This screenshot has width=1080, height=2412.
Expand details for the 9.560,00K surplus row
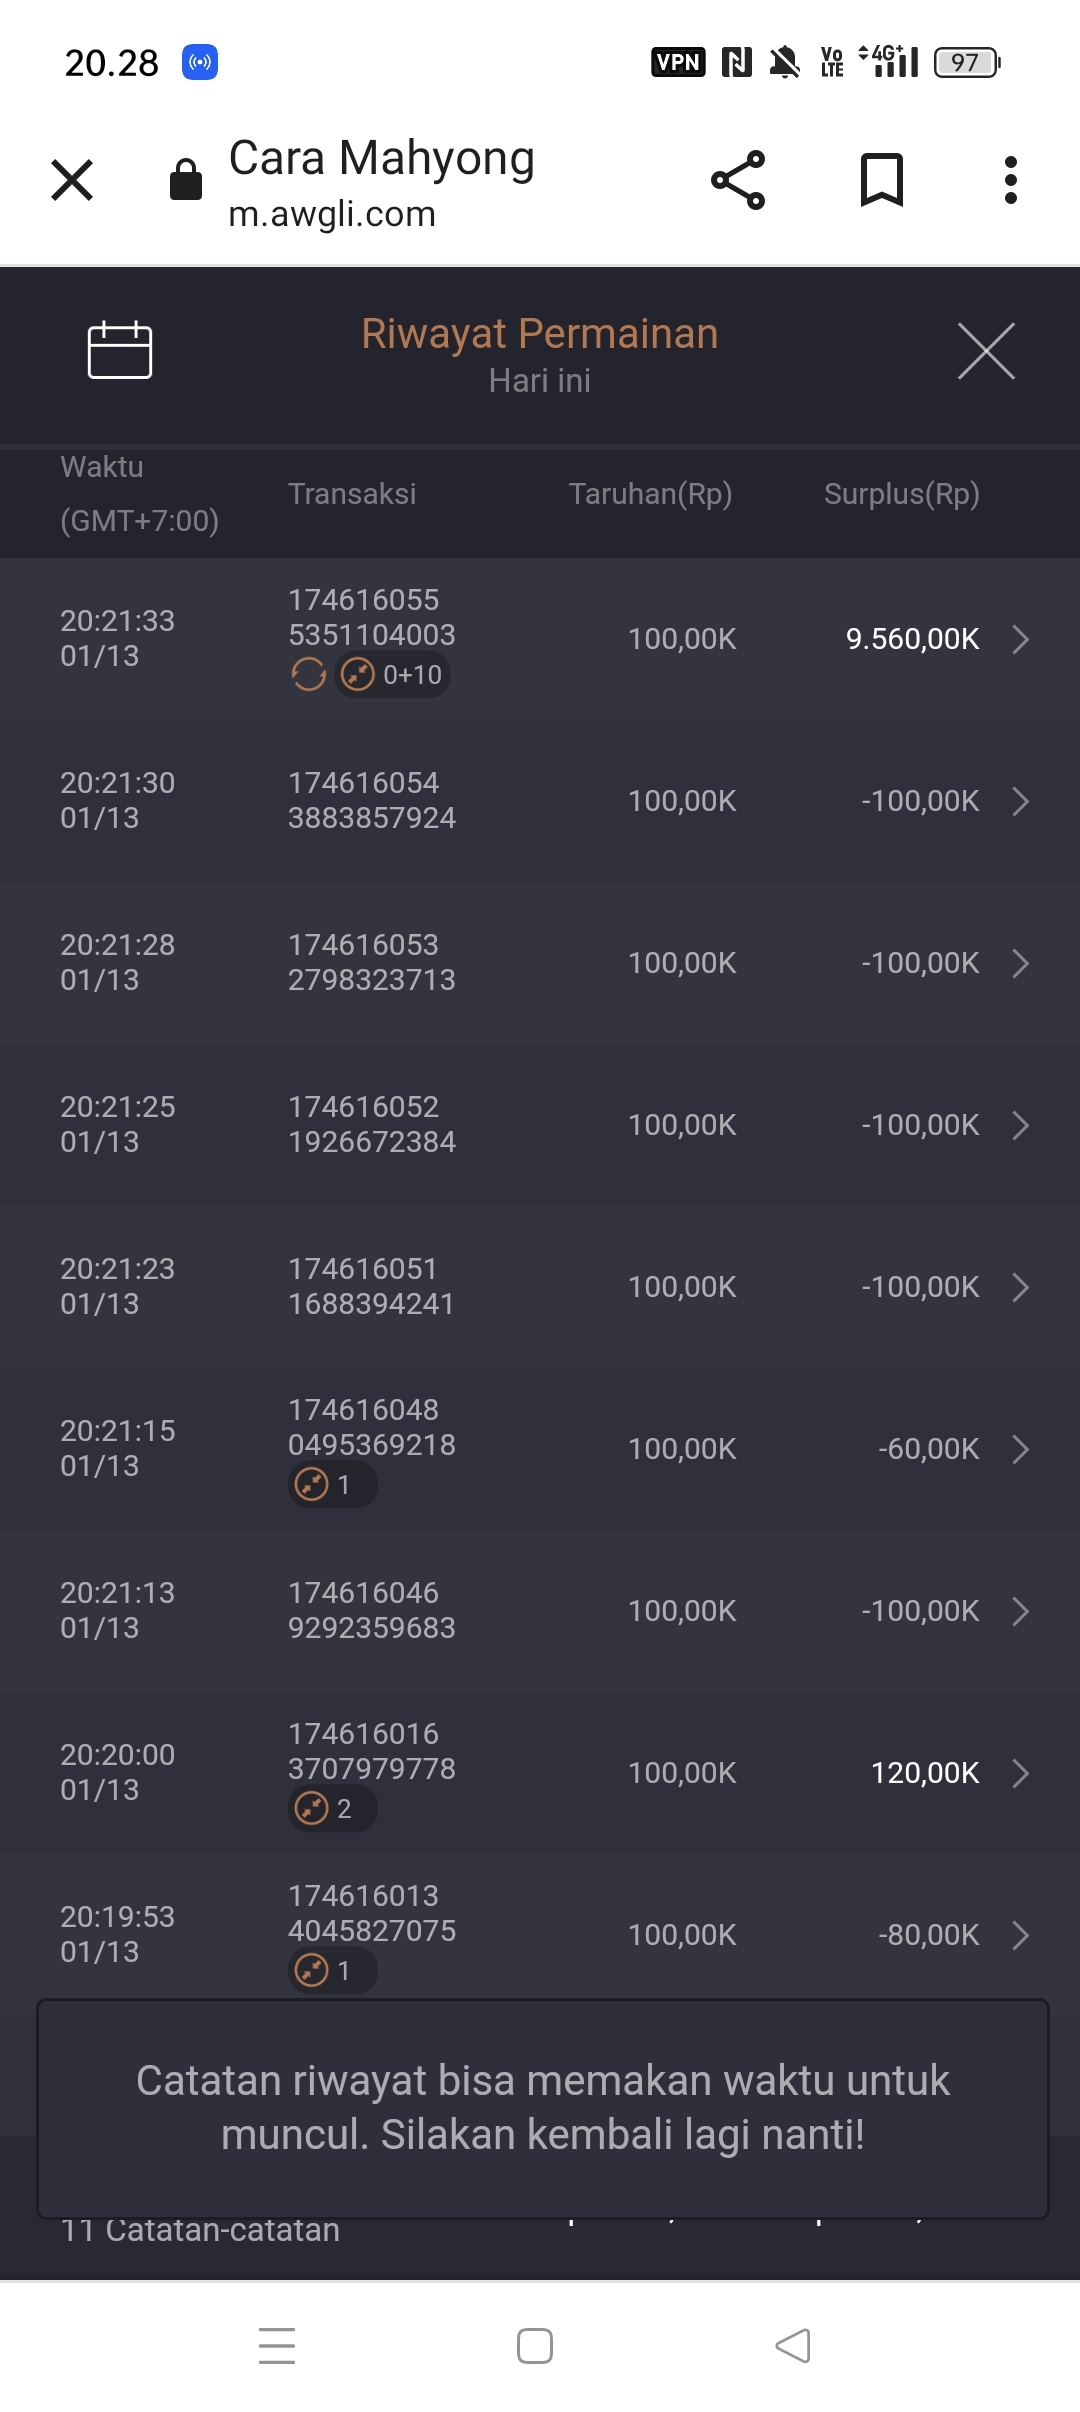[x=1020, y=639]
